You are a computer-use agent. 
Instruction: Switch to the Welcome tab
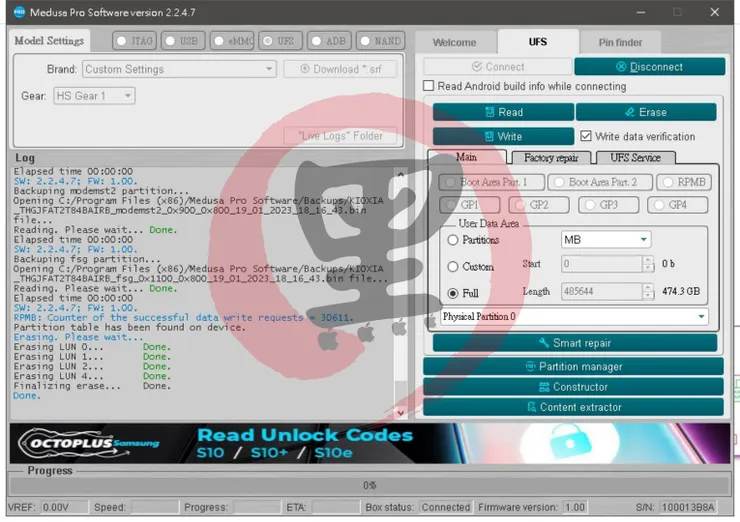tap(455, 42)
